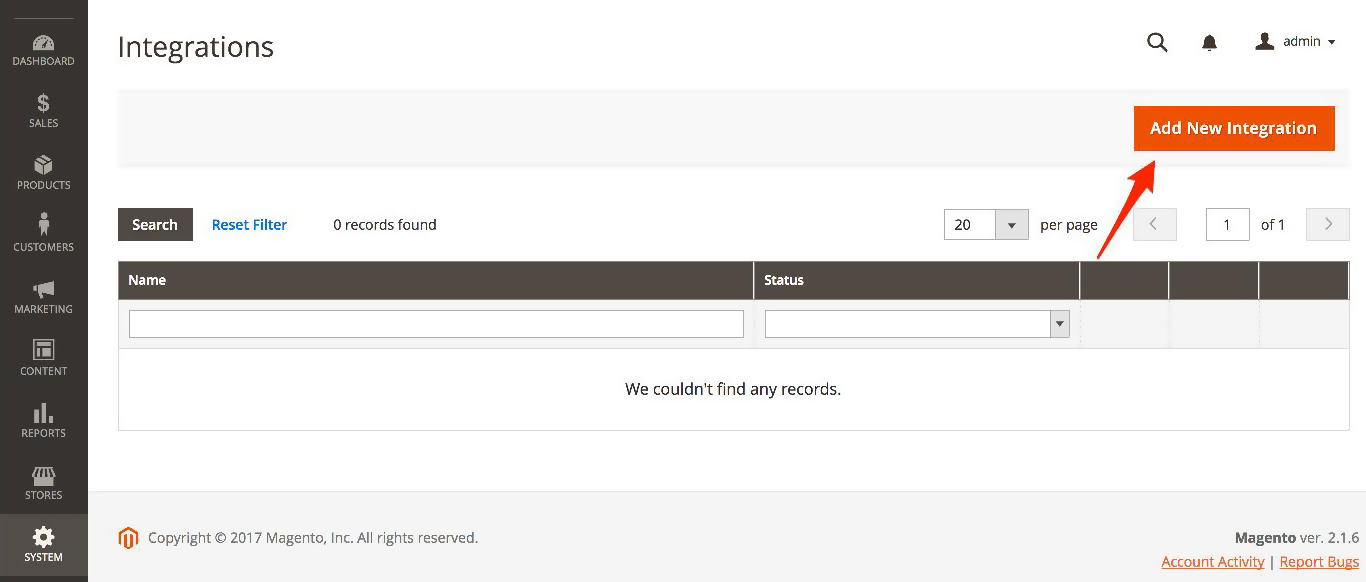Click the Search button above grid
The image size is (1366, 582).
click(155, 225)
